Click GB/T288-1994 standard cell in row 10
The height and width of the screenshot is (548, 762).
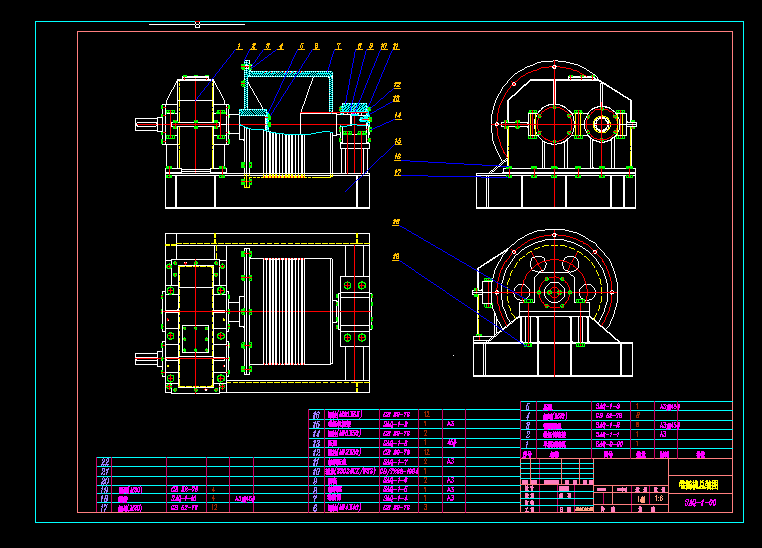pos(399,471)
